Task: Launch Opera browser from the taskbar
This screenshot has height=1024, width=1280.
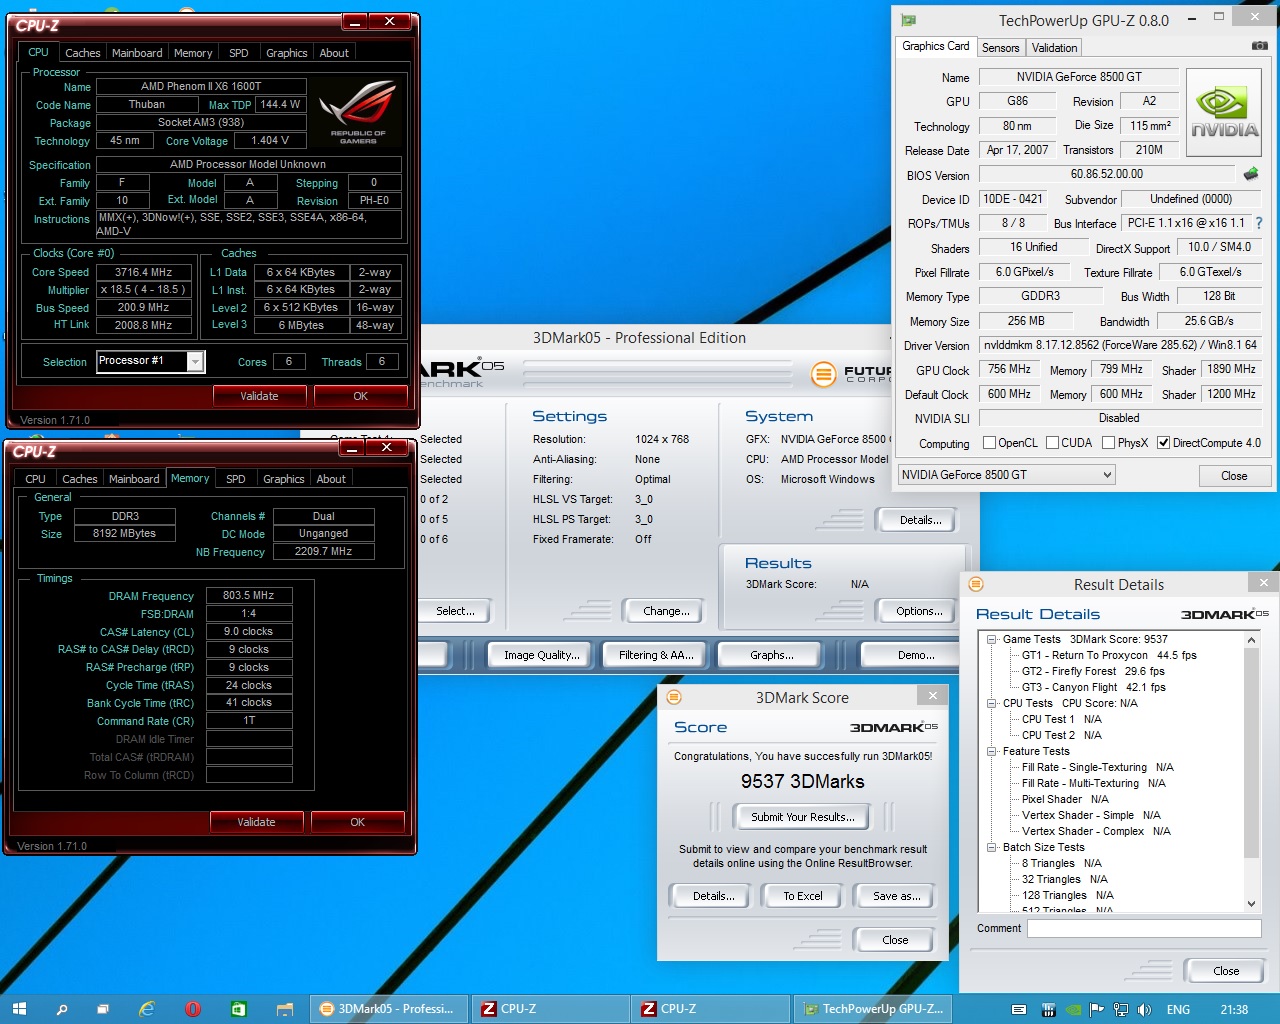Action: tap(193, 1009)
